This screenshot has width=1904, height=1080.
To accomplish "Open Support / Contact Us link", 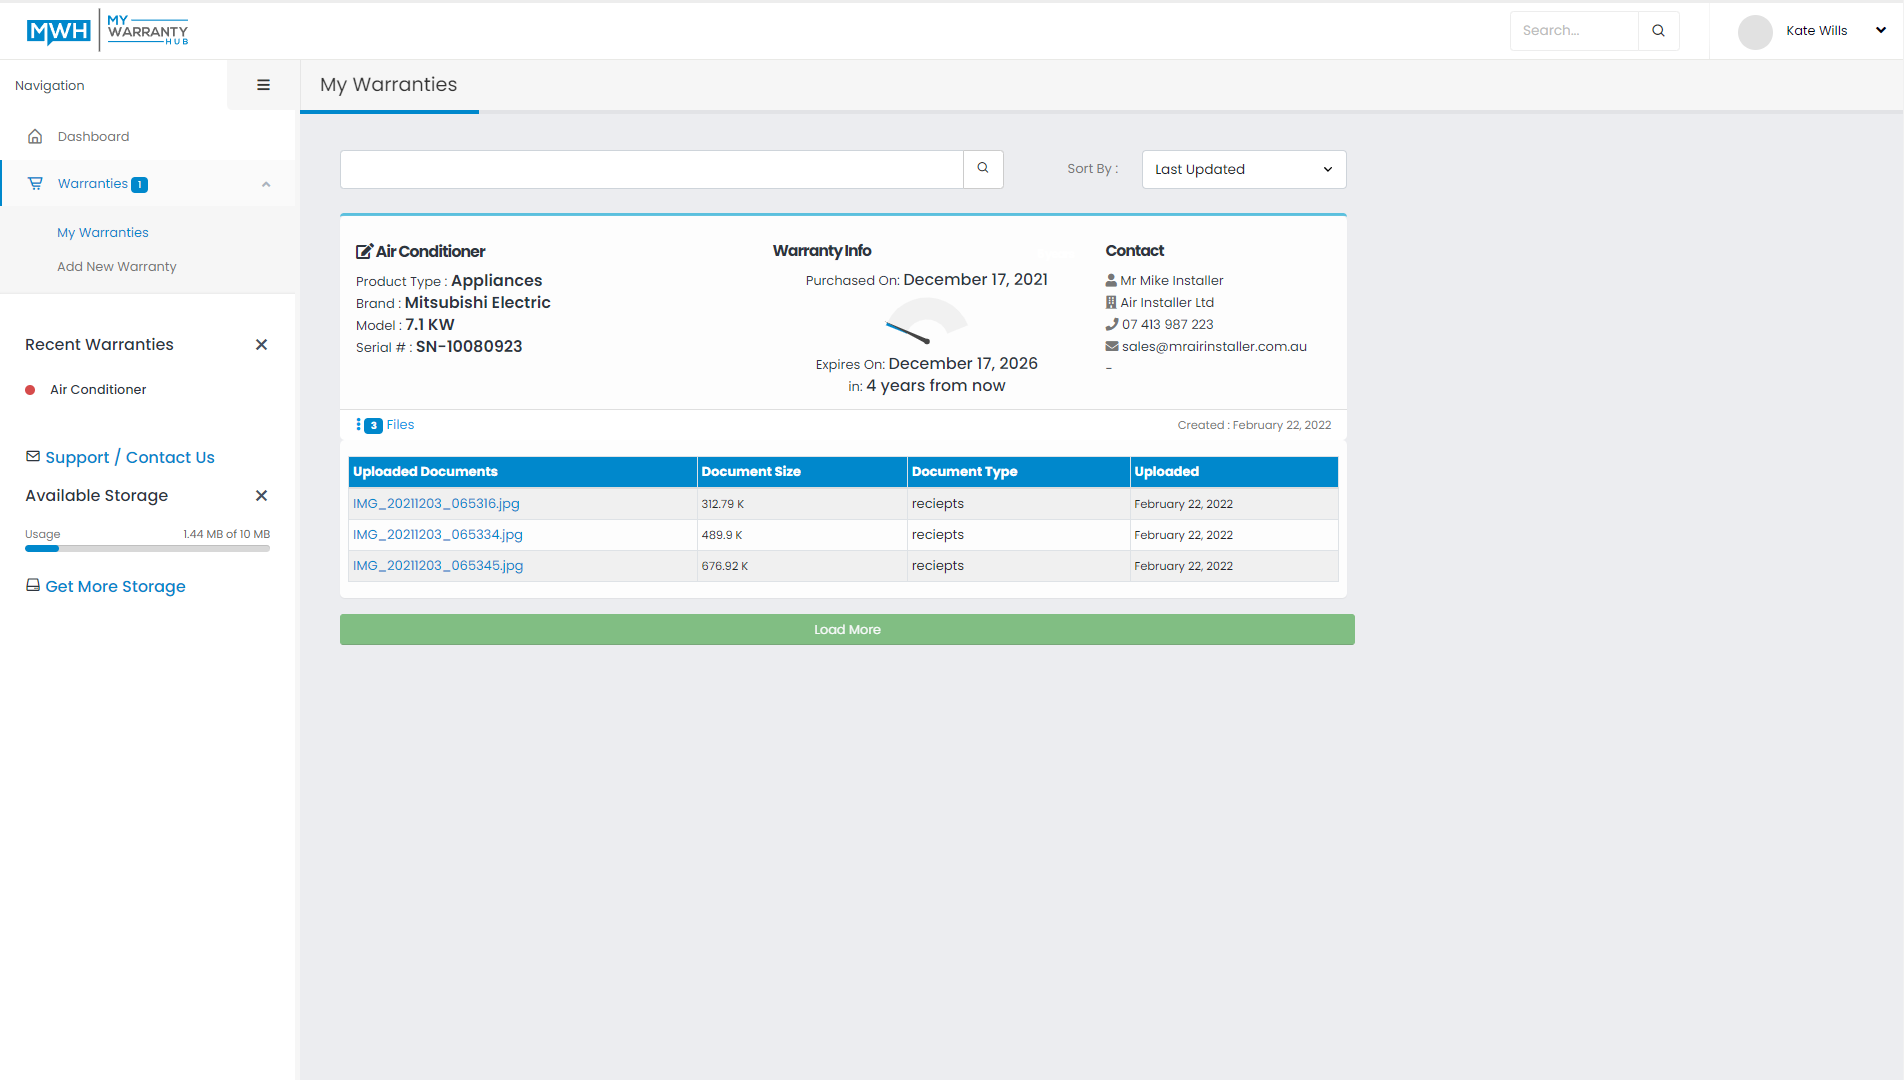I will click(130, 457).
